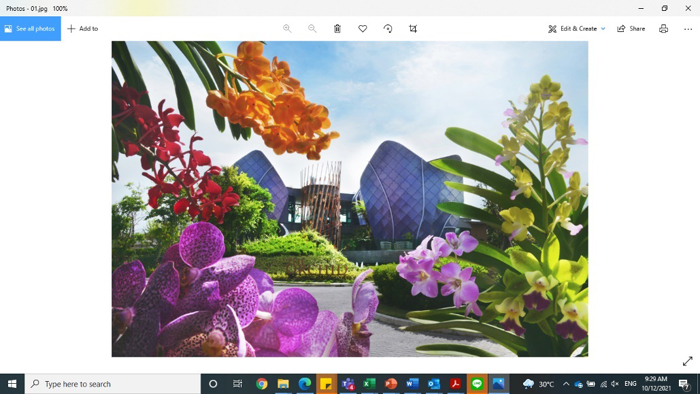Open the crop tool icon

pos(413,29)
